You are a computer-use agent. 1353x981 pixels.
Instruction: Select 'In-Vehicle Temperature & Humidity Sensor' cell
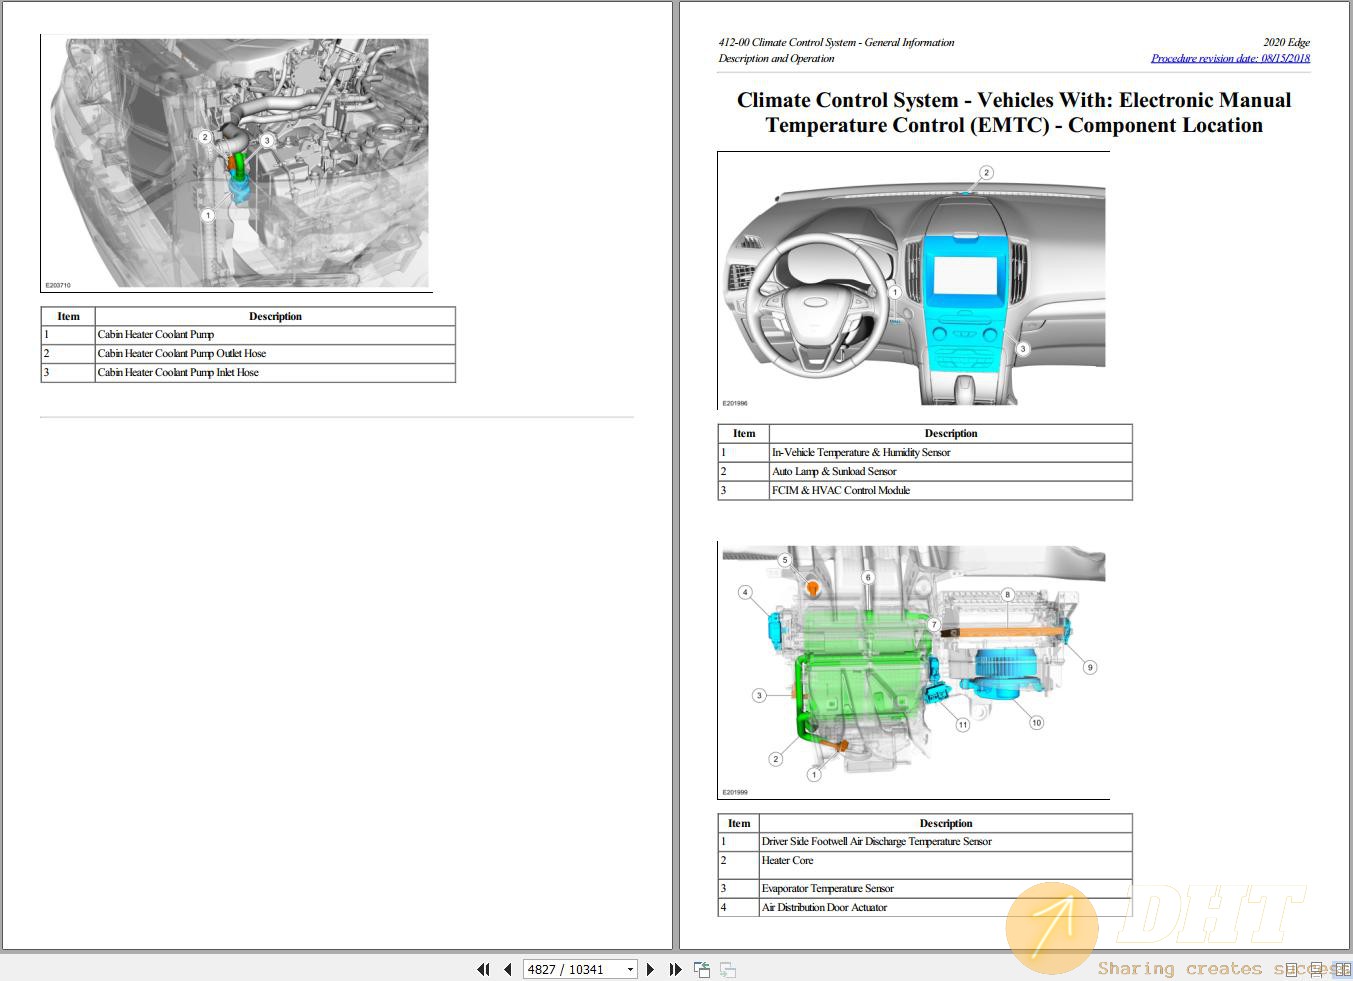pos(949,452)
